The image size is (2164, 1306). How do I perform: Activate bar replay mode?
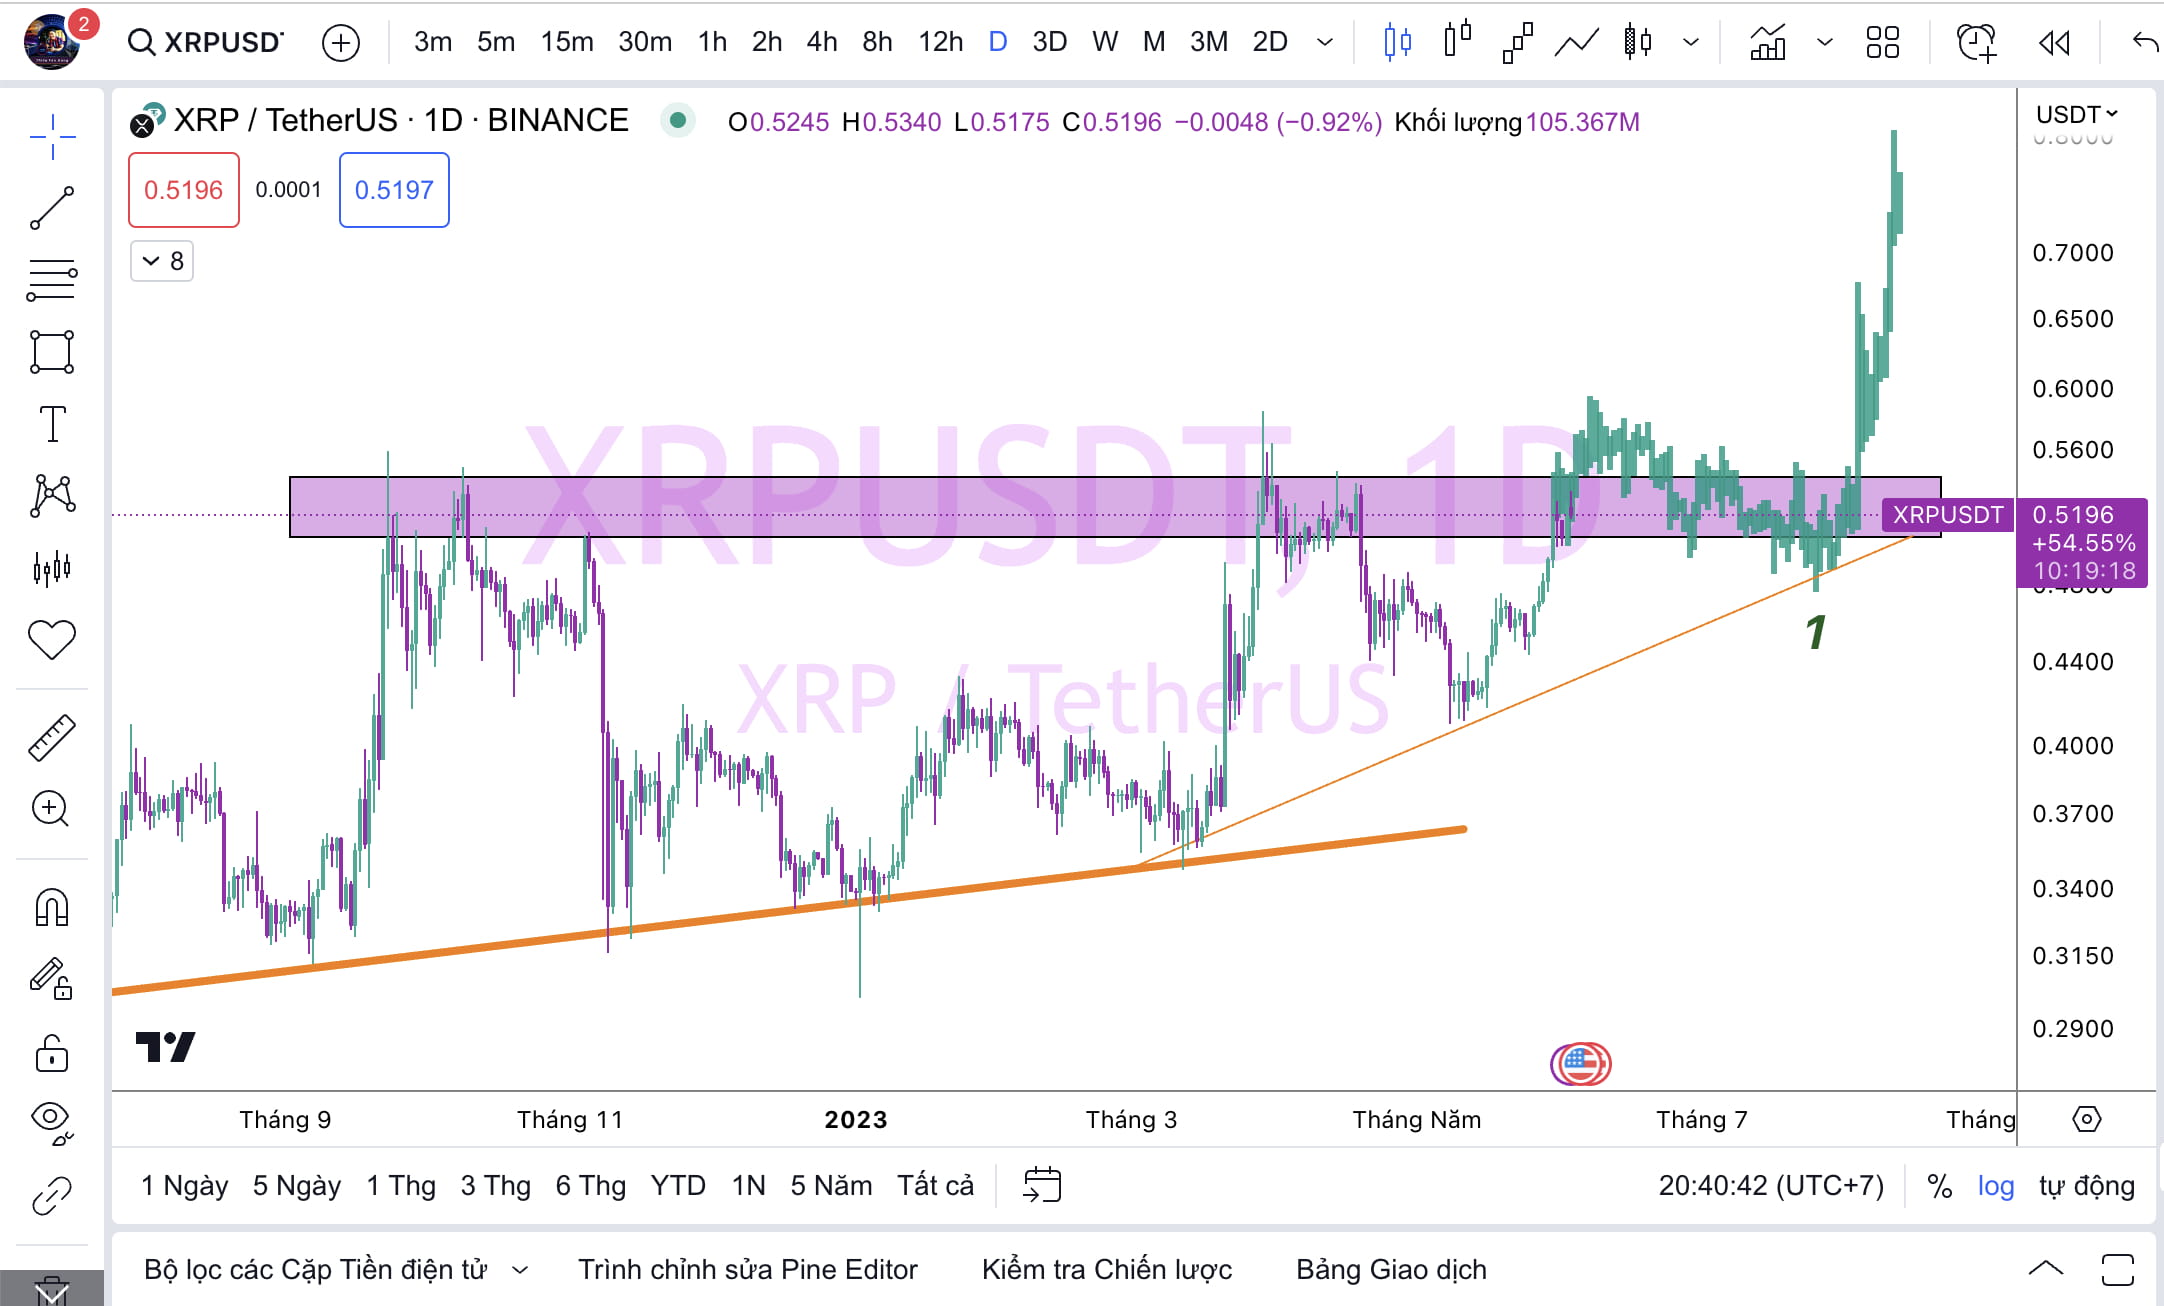click(x=2055, y=42)
